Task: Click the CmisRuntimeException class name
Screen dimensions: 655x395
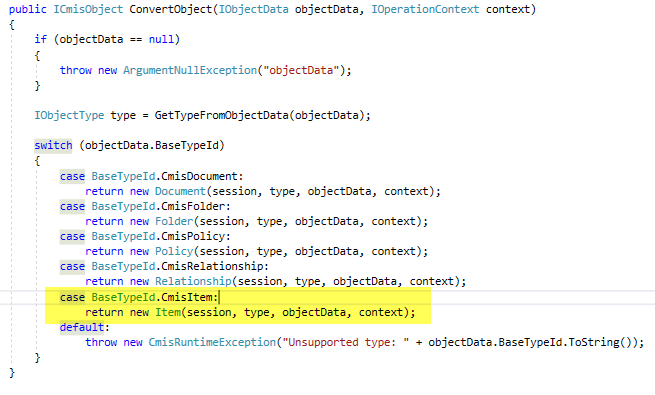Action: pyautogui.click(x=212, y=342)
